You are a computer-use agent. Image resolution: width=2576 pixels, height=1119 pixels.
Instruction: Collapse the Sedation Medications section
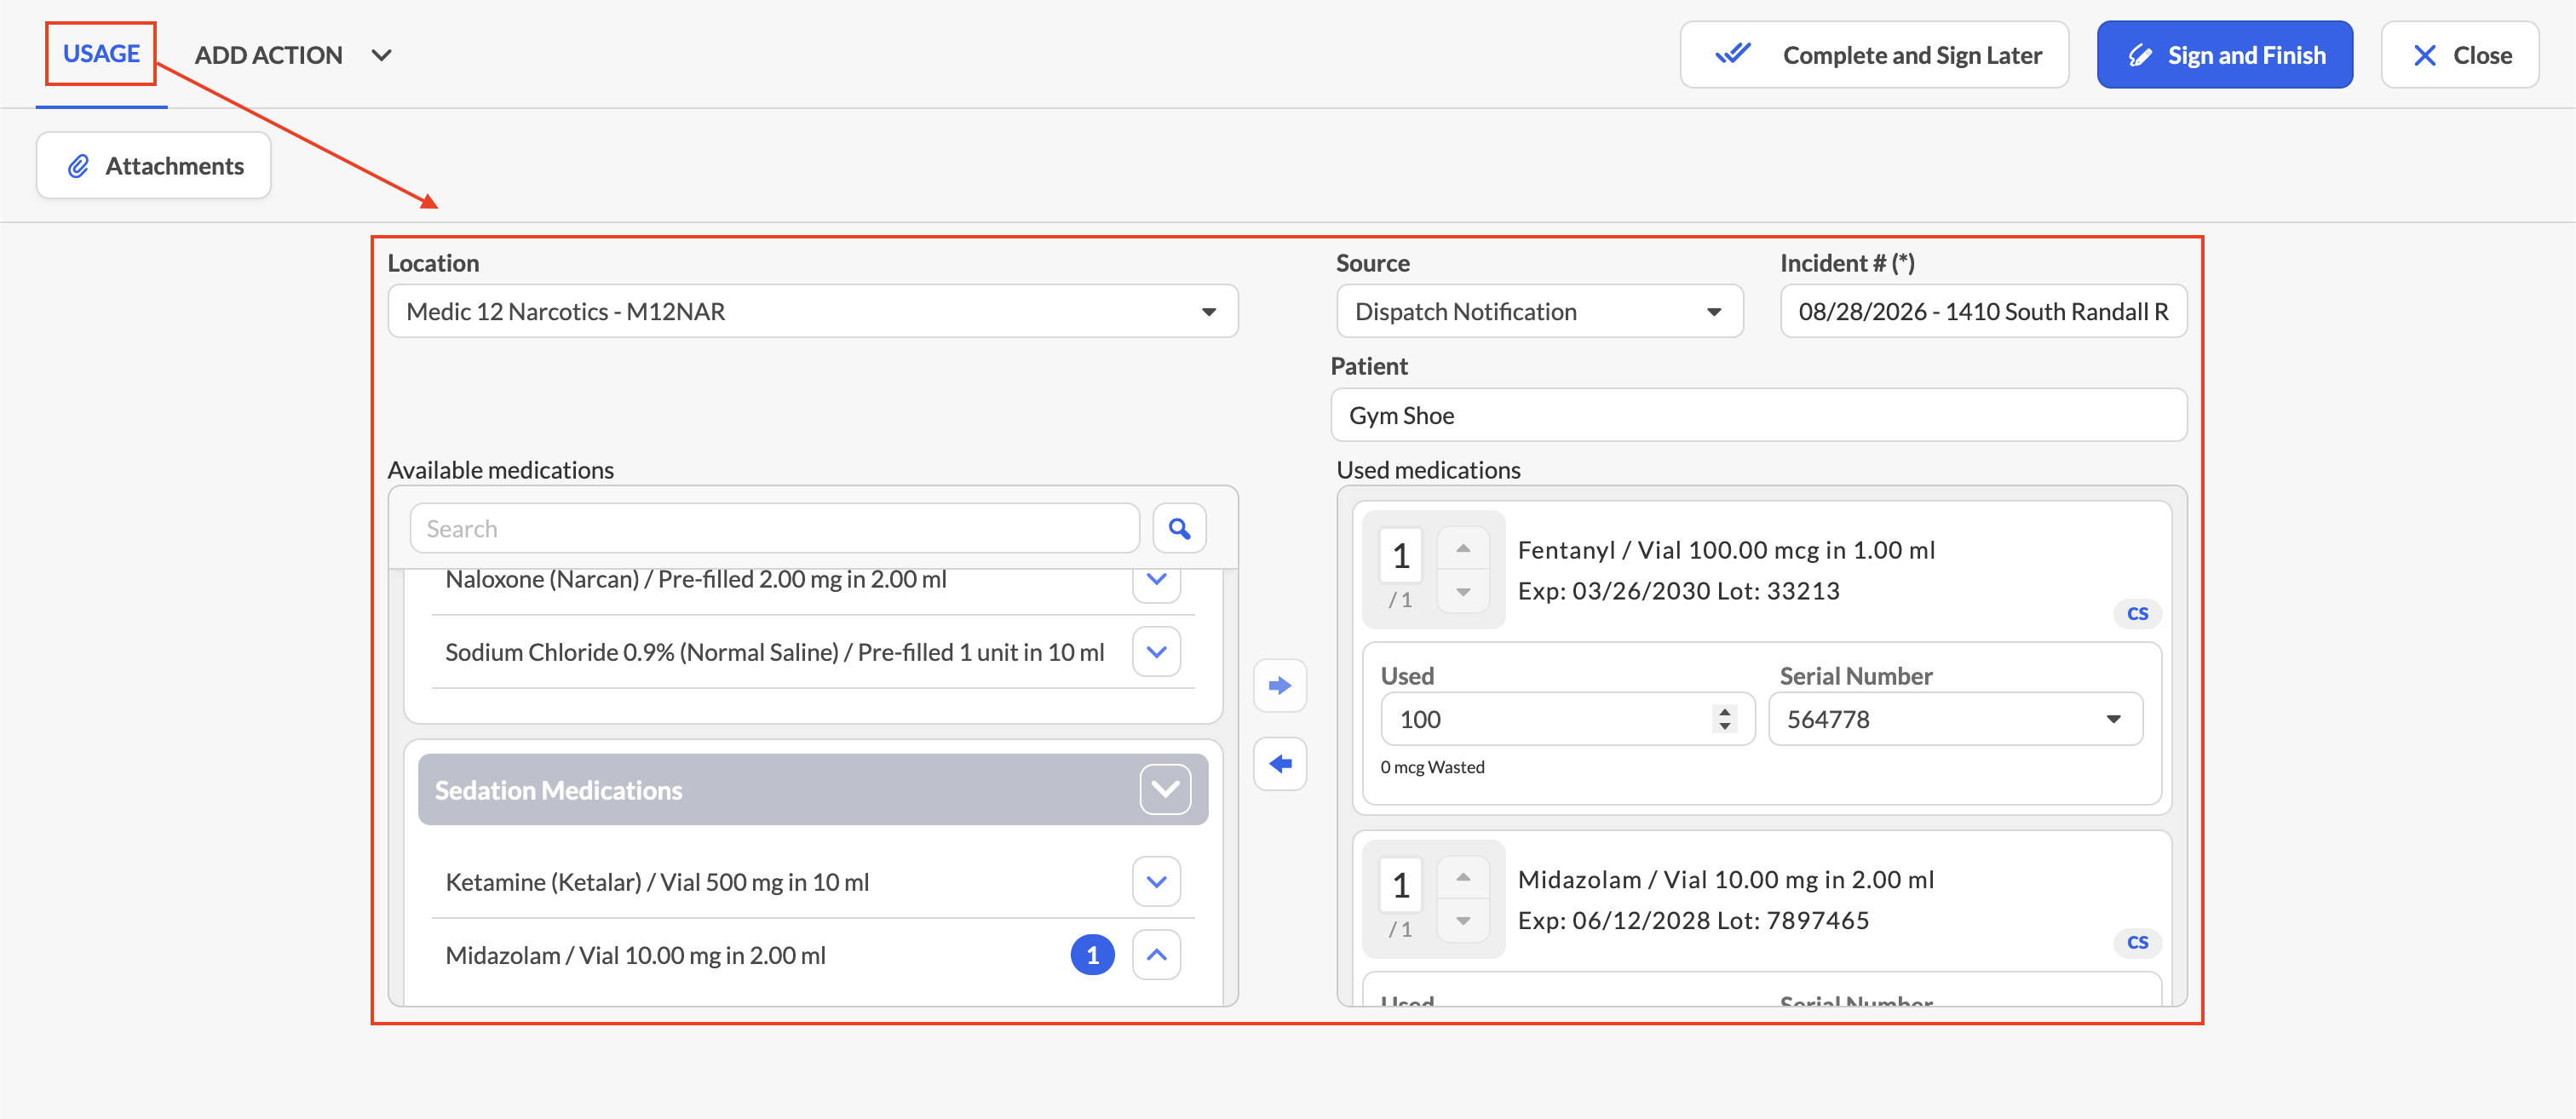[1164, 789]
